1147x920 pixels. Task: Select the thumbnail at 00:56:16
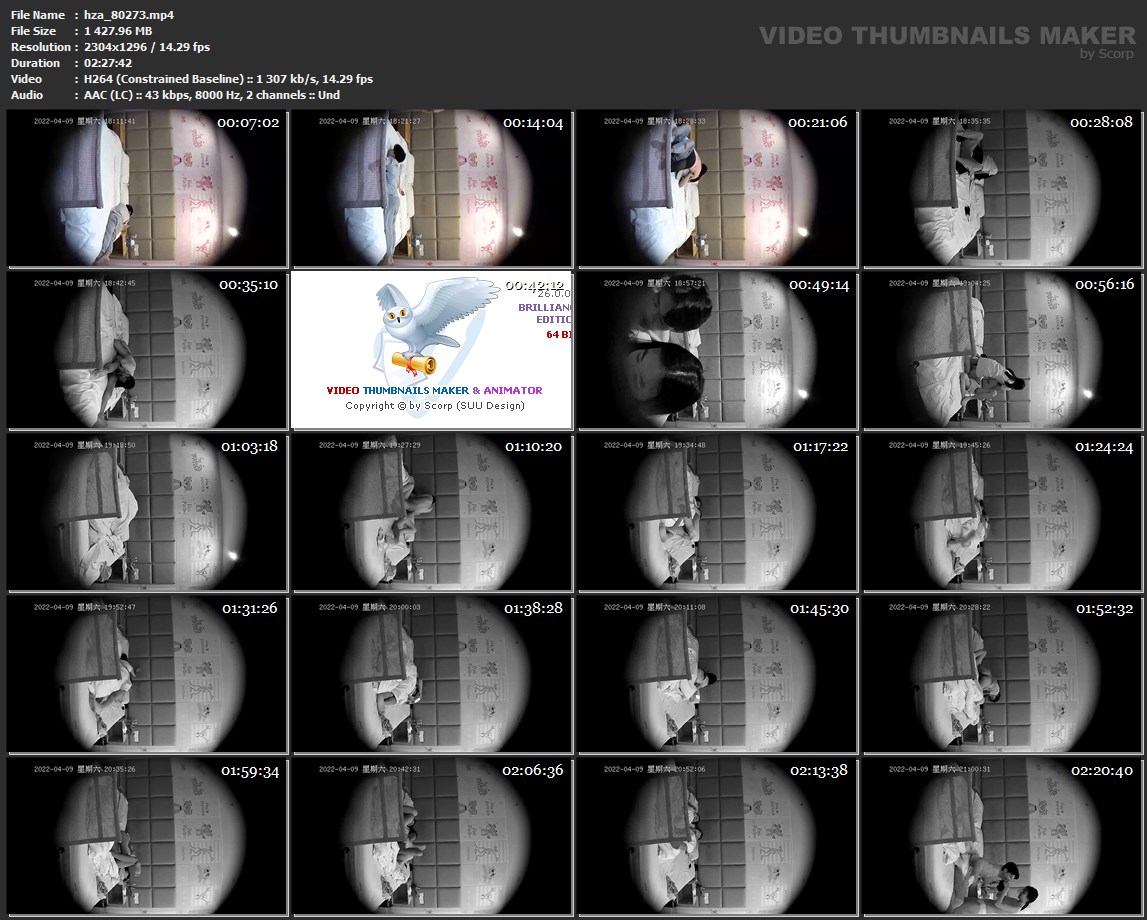1002,351
